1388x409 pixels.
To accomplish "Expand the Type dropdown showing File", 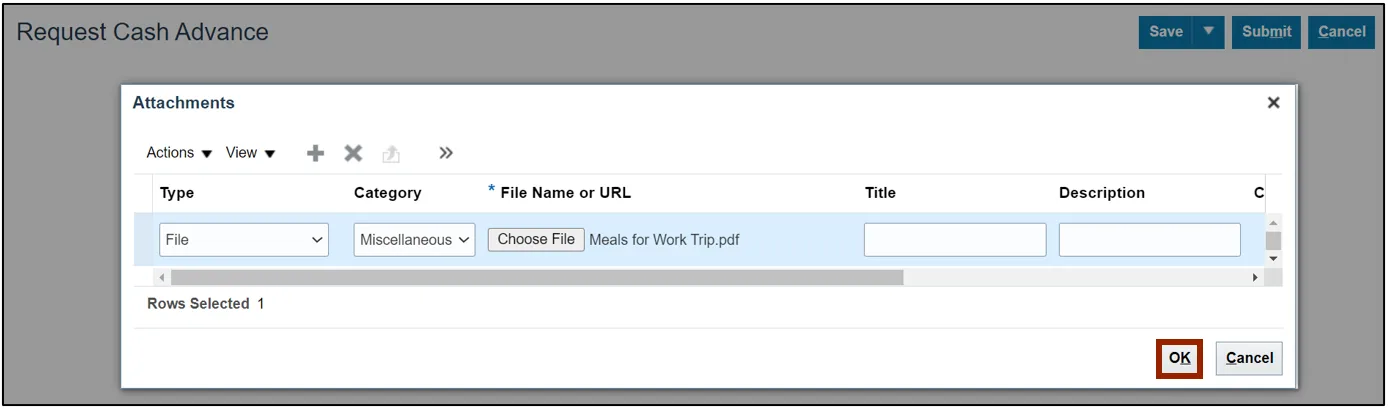I will [x=244, y=240].
